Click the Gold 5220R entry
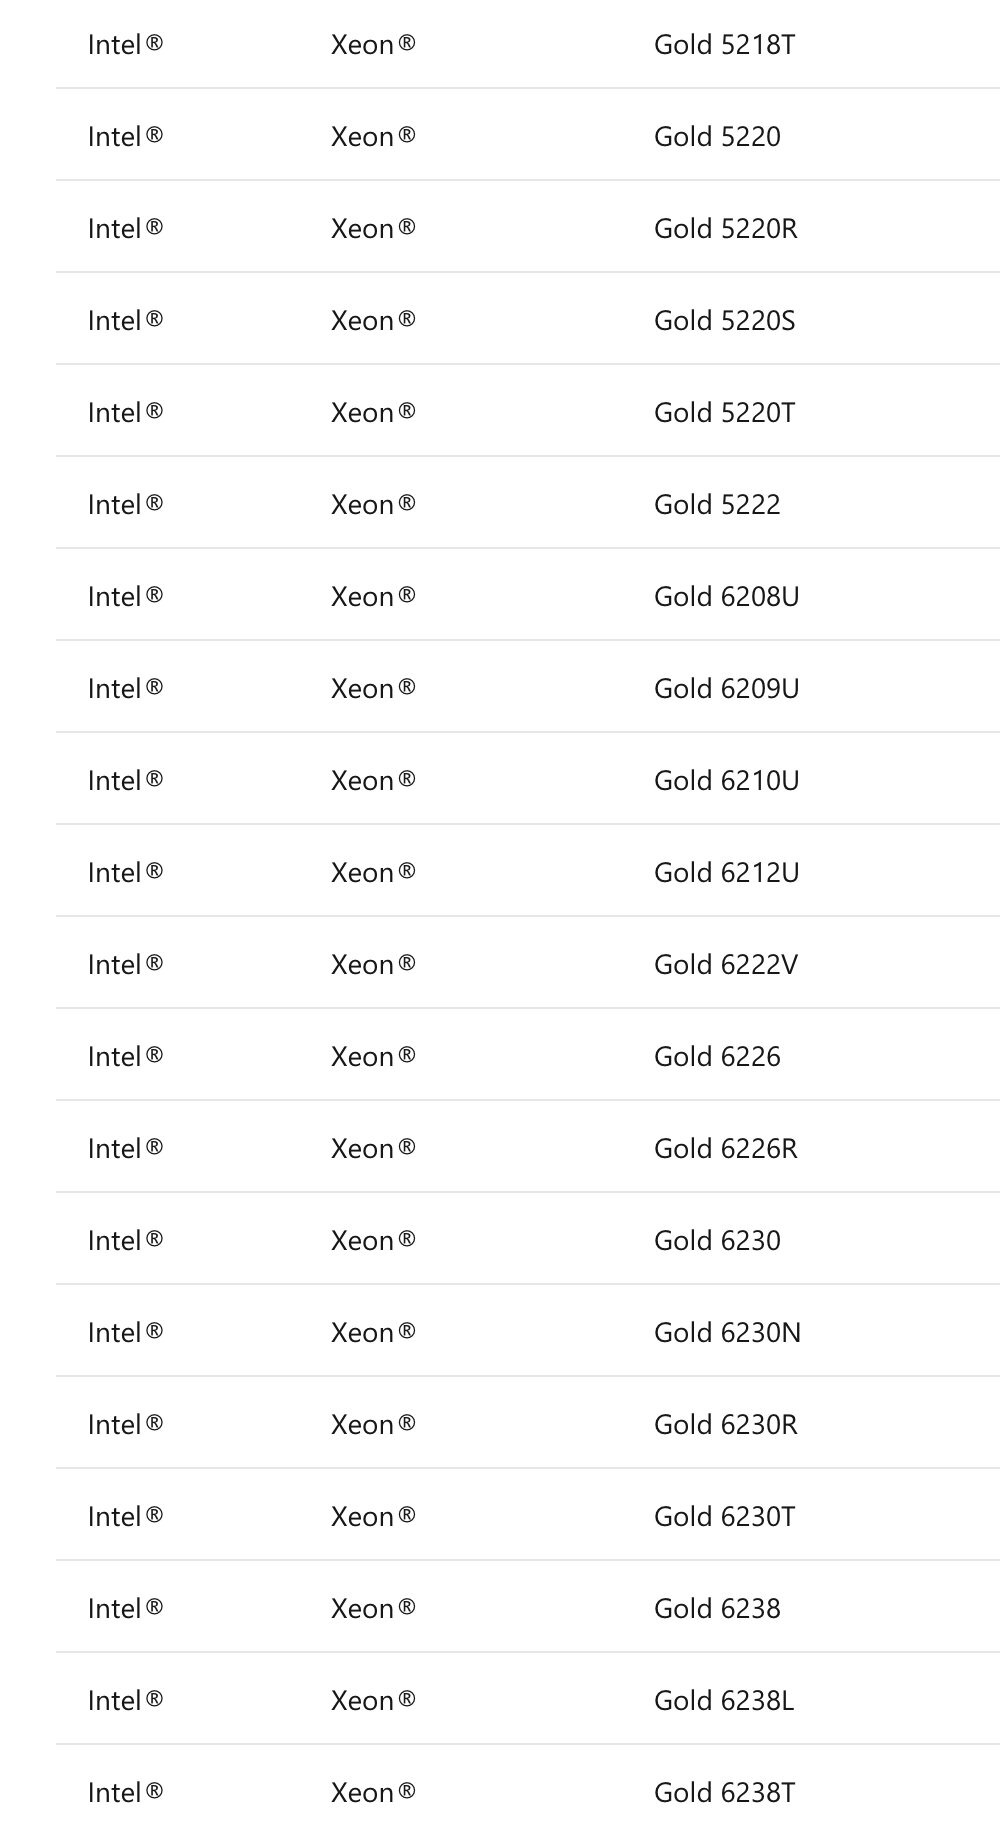The image size is (1000, 1830). [x=725, y=229]
